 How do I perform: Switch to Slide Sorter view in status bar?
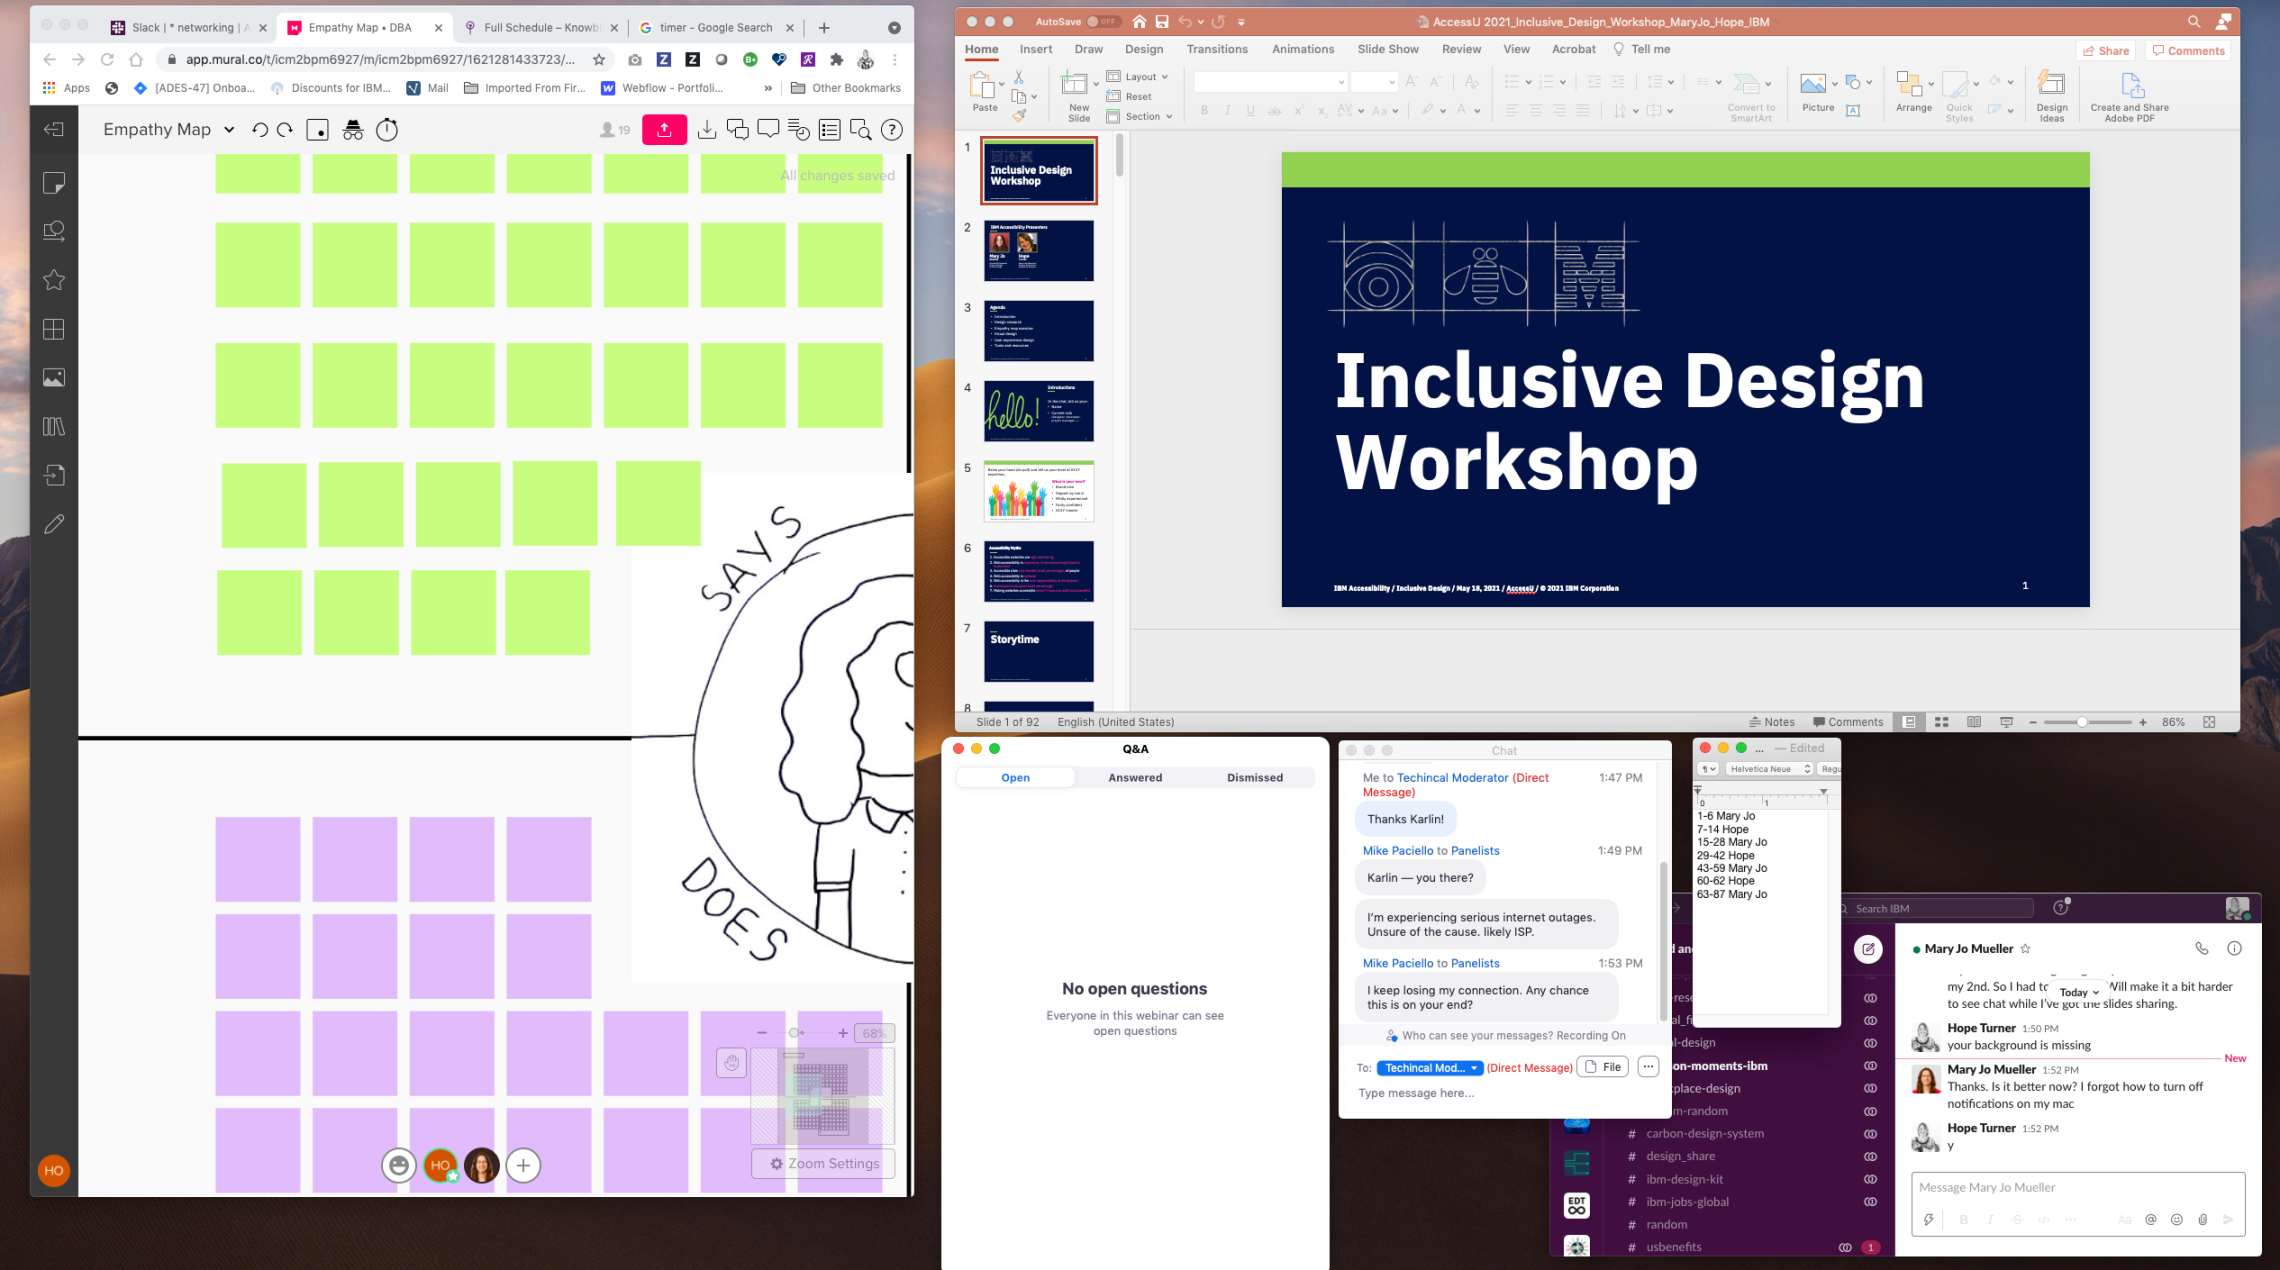tap(1941, 722)
